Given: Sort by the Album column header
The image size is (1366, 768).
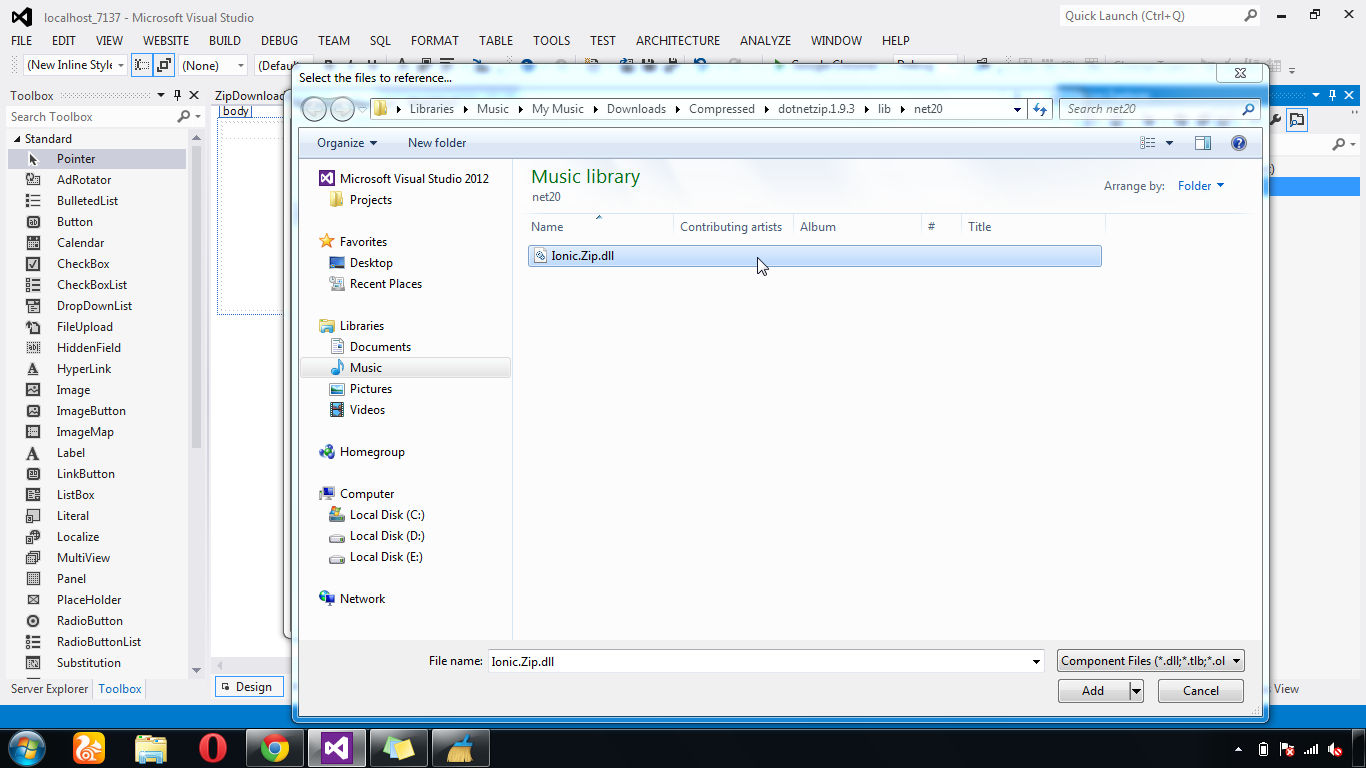Looking at the screenshot, I should click(857, 227).
